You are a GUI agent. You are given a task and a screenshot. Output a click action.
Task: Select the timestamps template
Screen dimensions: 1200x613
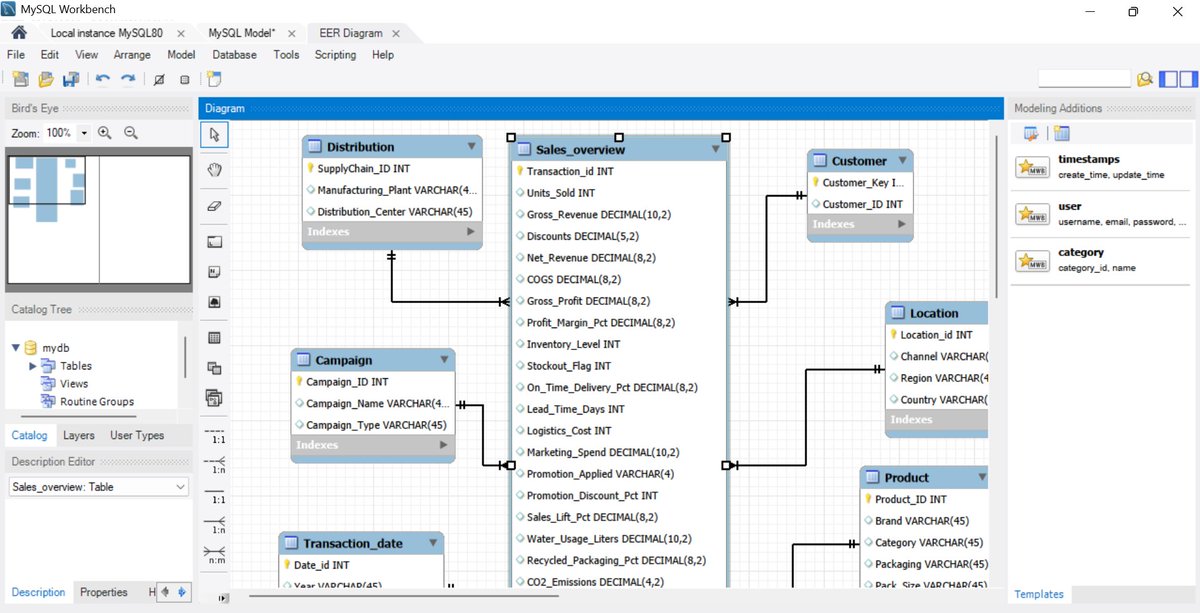click(1102, 166)
